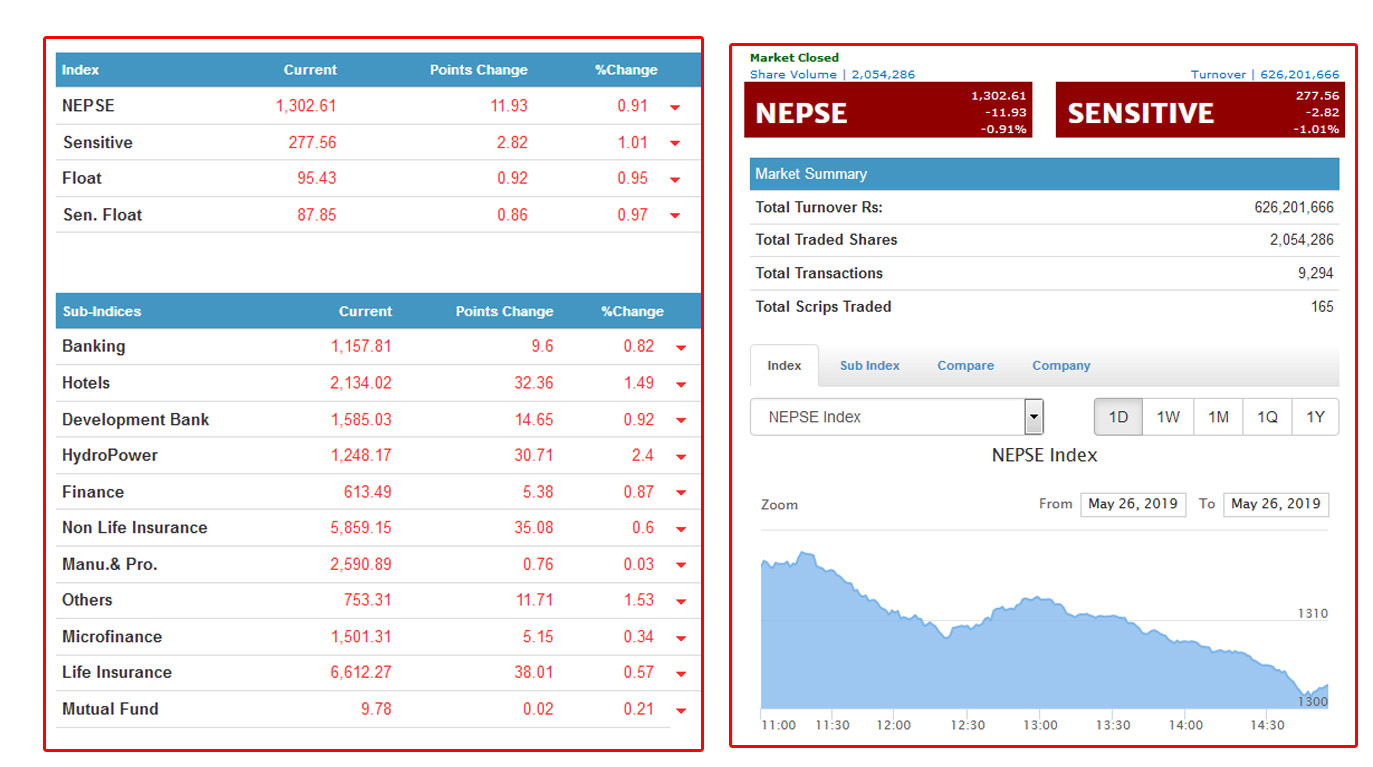Click the Non Life Insurance sub-index name
This screenshot has width=1373, height=767.
pyautogui.click(x=135, y=527)
